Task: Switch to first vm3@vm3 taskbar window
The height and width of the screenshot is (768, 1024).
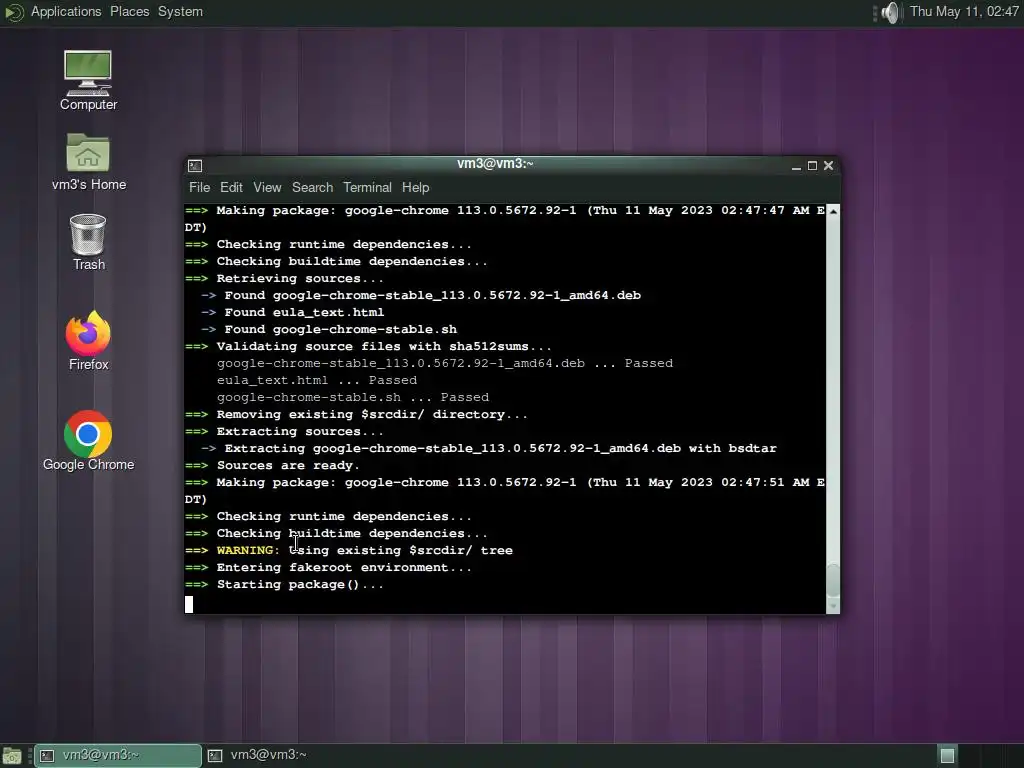Action: coord(118,756)
